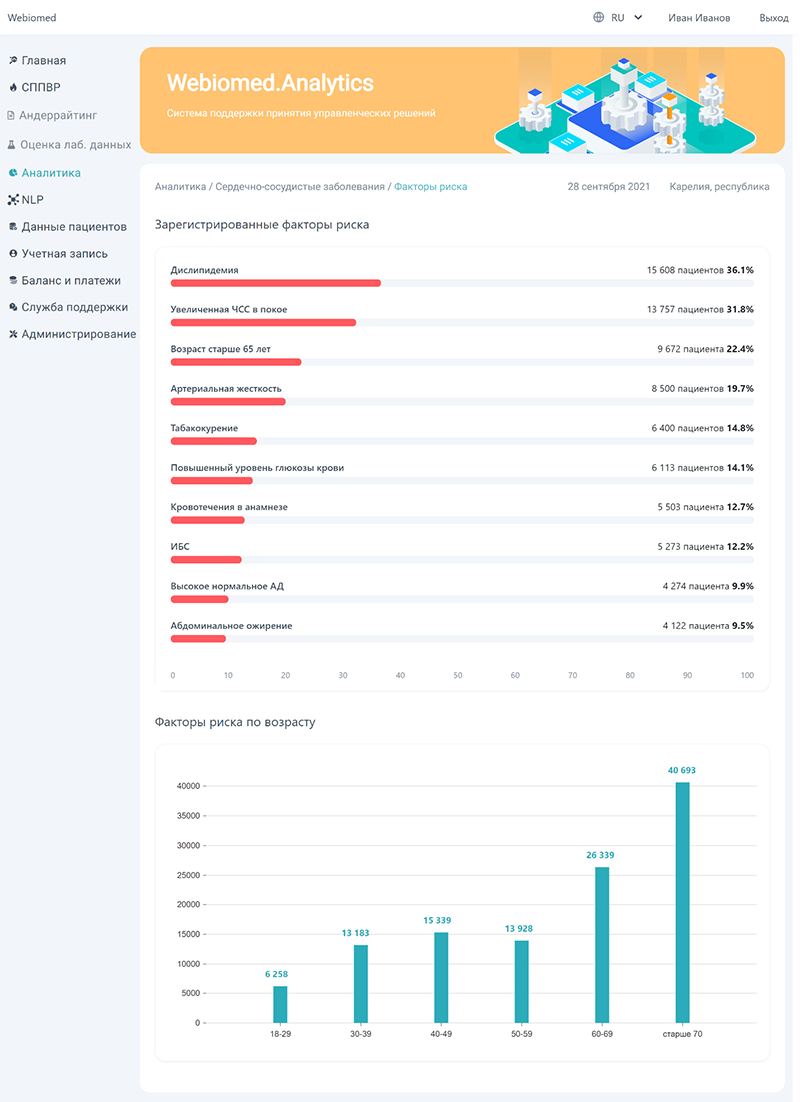Open the Главная menu item
Viewport: 800px width, 1102px height.
(44, 60)
